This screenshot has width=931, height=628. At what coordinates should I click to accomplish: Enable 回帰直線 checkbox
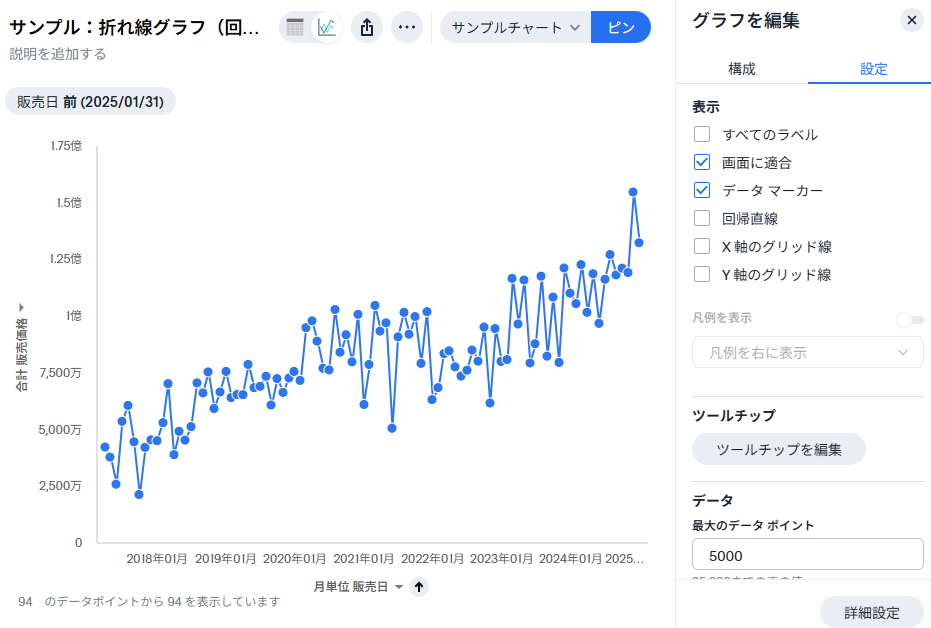702,218
